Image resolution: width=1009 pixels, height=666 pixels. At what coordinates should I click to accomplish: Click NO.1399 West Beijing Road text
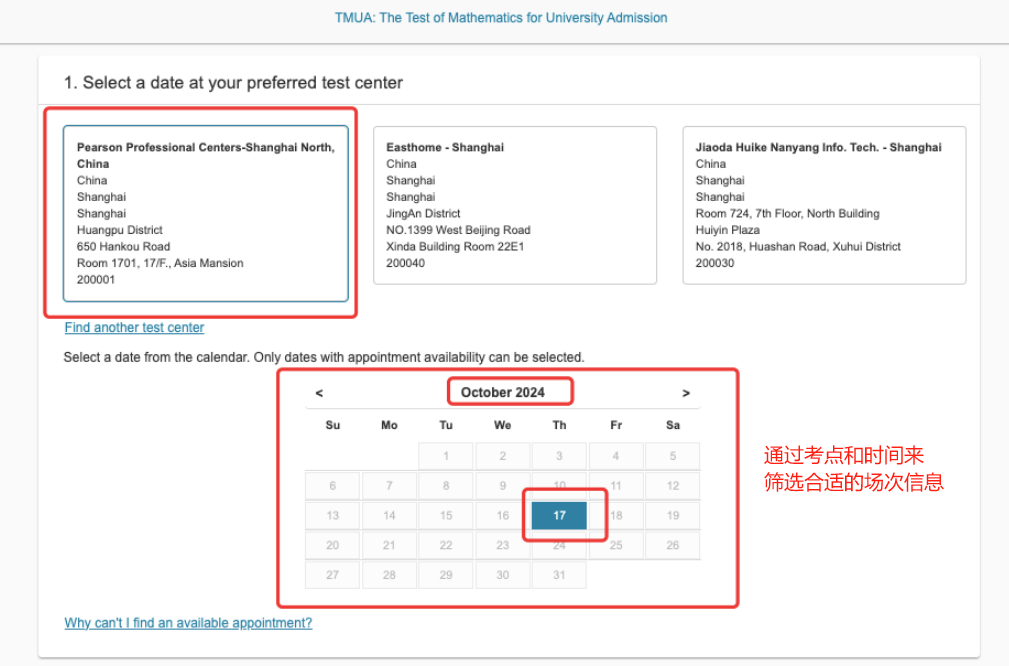click(x=458, y=230)
